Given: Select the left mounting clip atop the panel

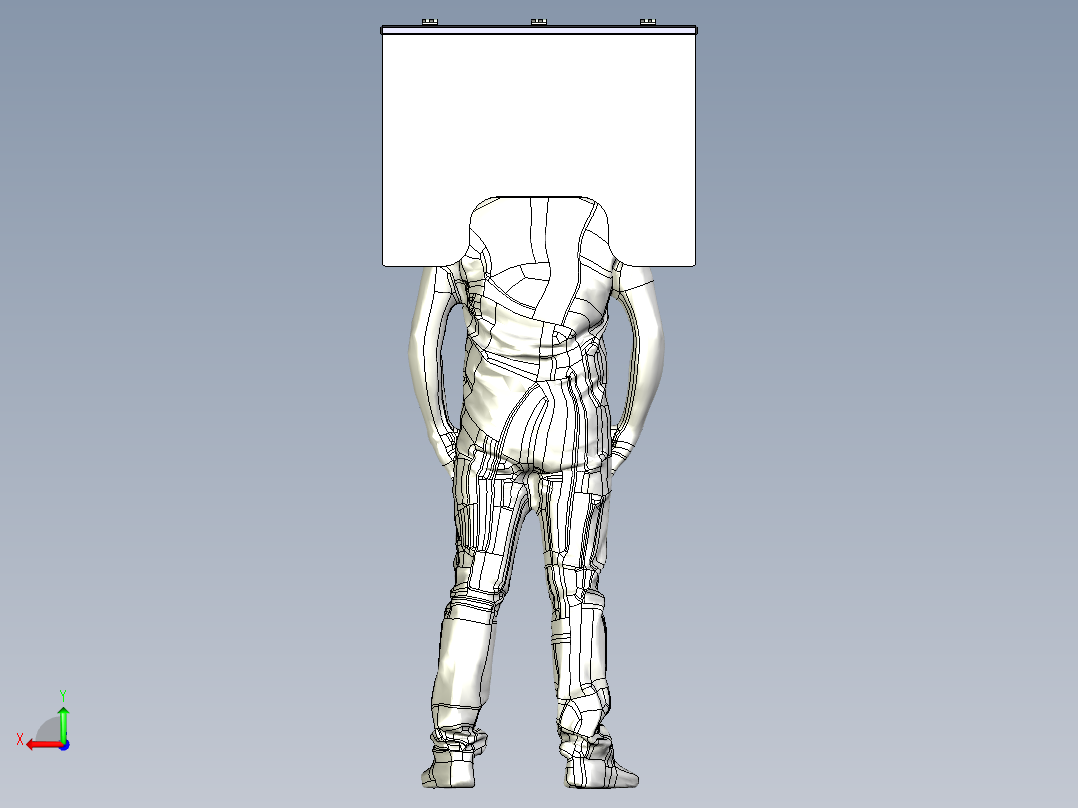Looking at the screenshot, I should [430, 23].
